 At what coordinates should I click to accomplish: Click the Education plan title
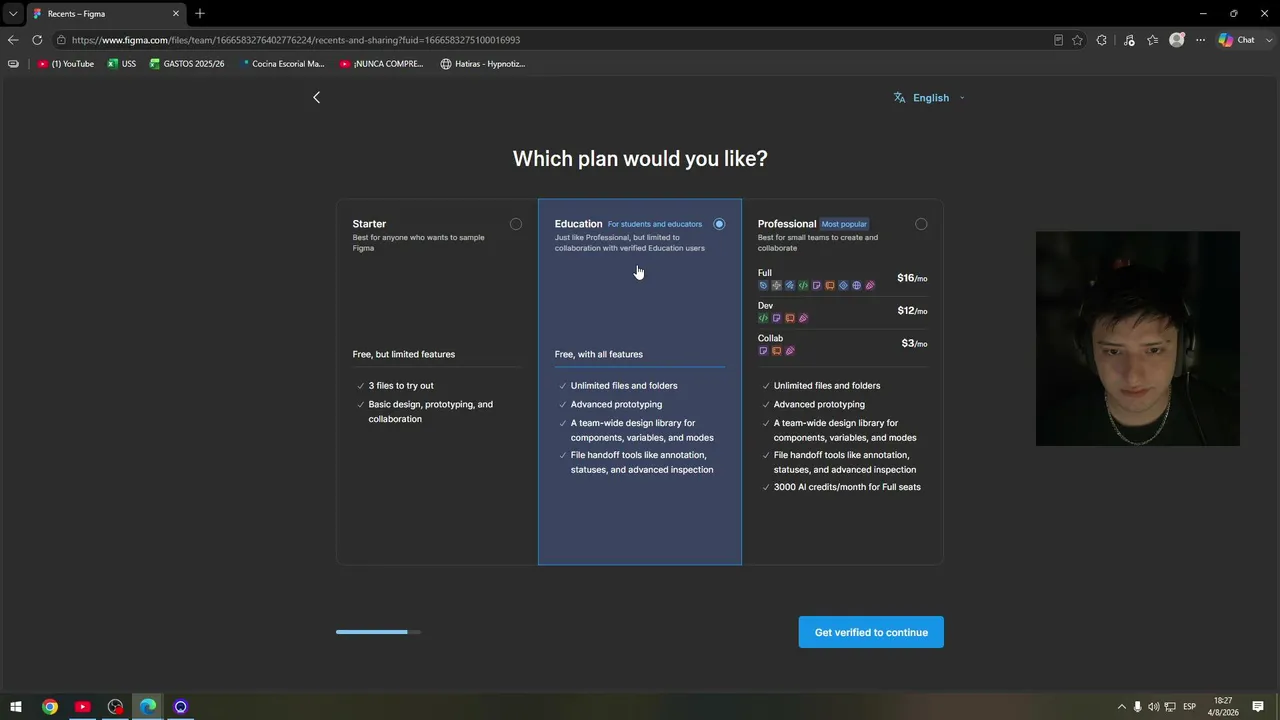click(x=578, y=224)
